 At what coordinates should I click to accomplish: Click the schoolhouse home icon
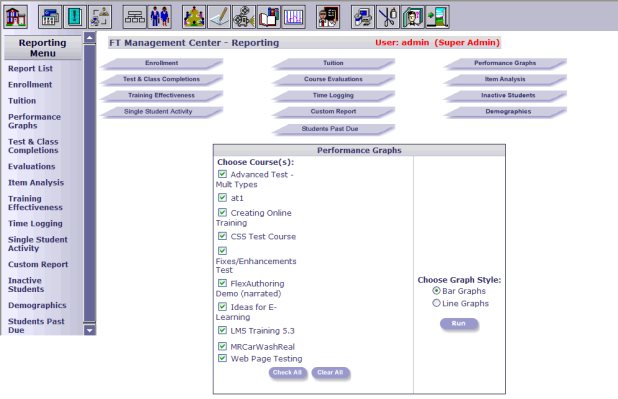point(15,17)
